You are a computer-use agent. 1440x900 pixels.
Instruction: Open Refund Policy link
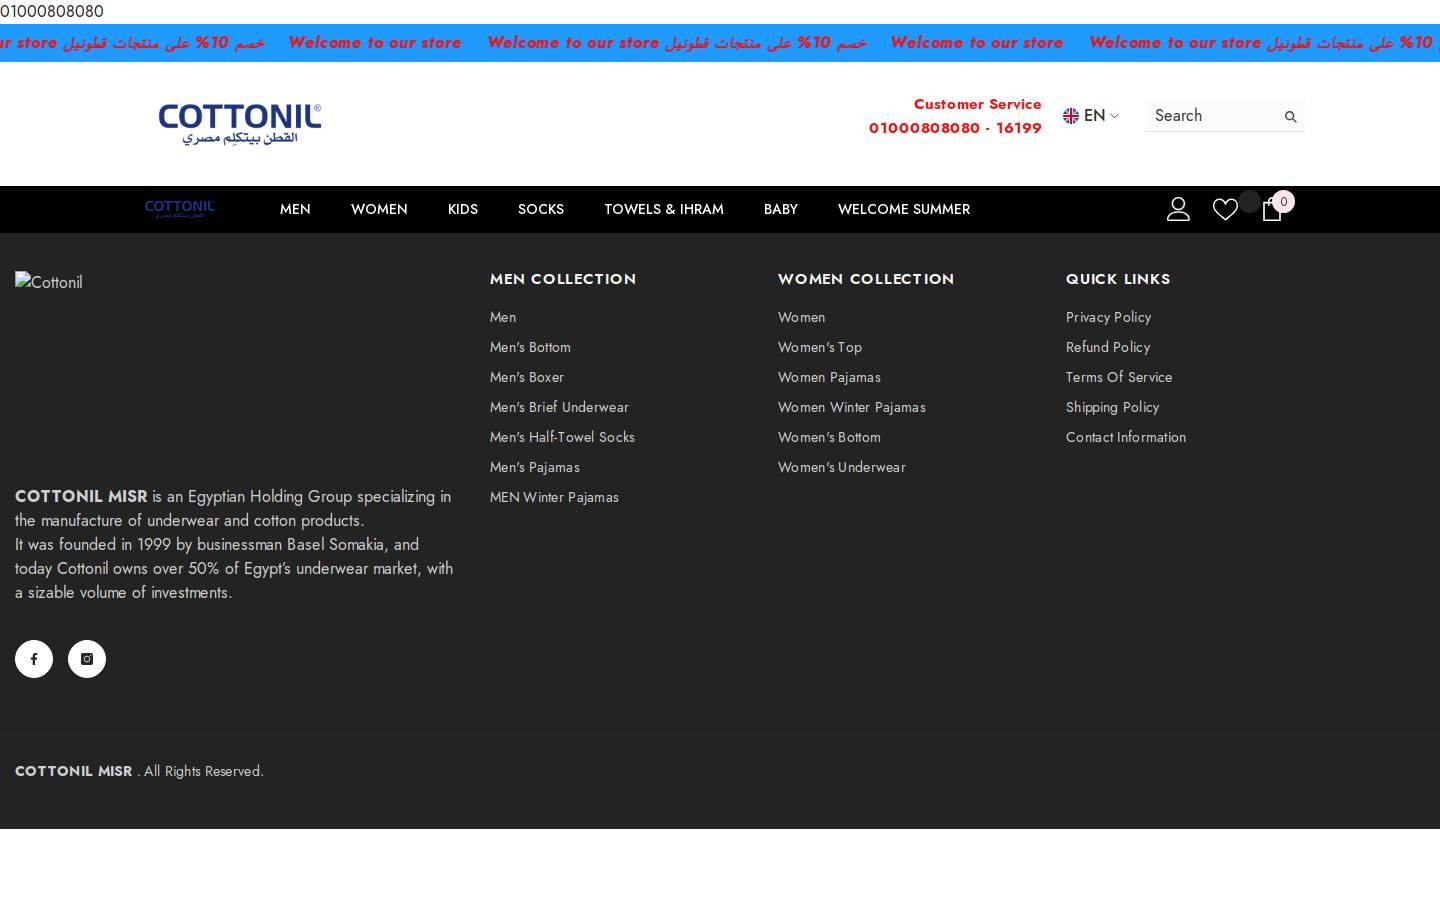click(1108, 347)
